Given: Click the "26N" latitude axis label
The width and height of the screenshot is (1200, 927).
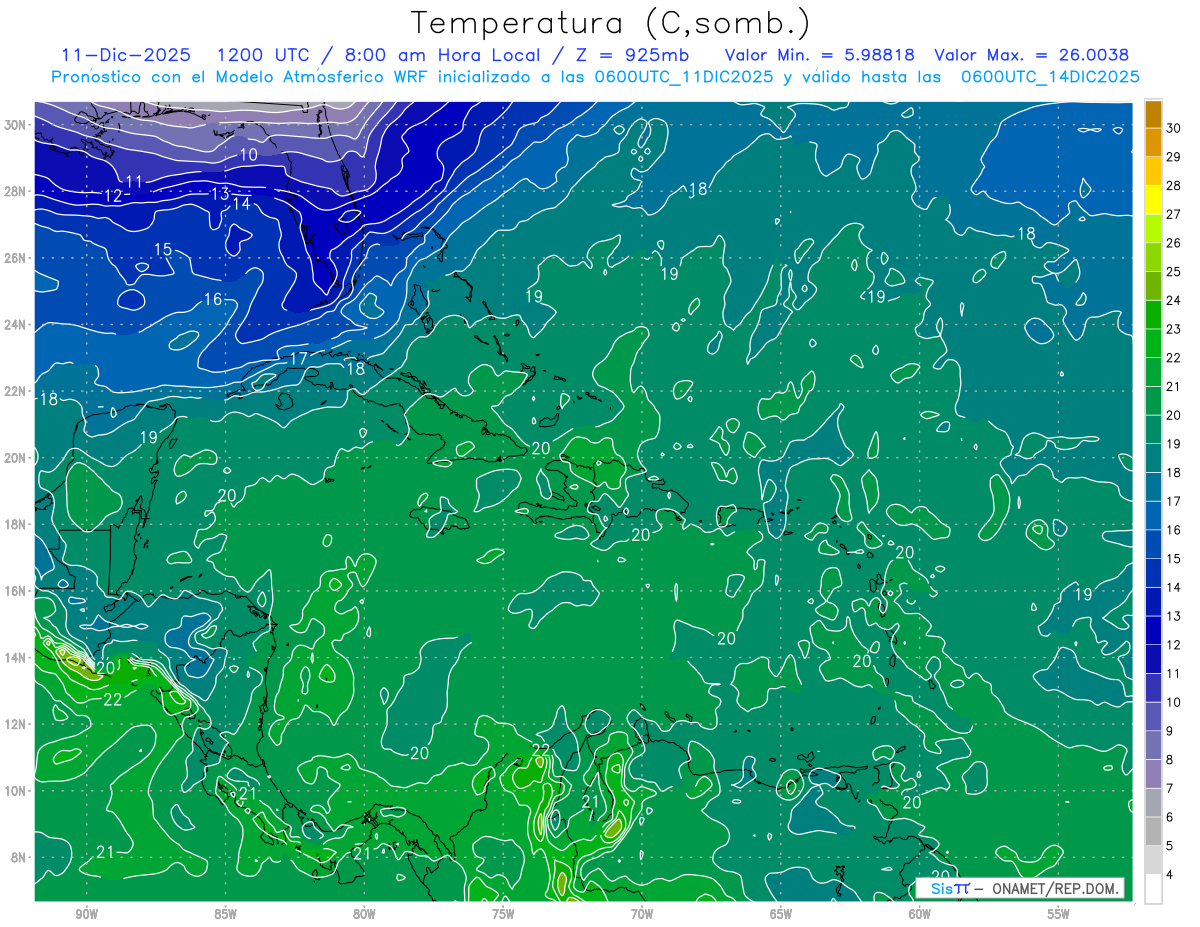Looking at the screenshot, I should pos(16,258).
